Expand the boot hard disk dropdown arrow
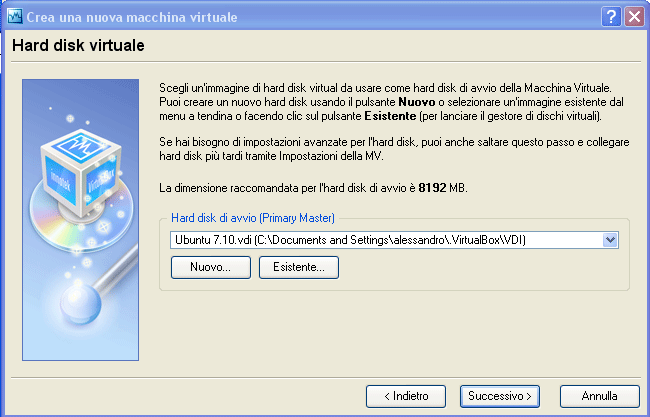Screen dimensions: 650x417 [x=610, y=240]
